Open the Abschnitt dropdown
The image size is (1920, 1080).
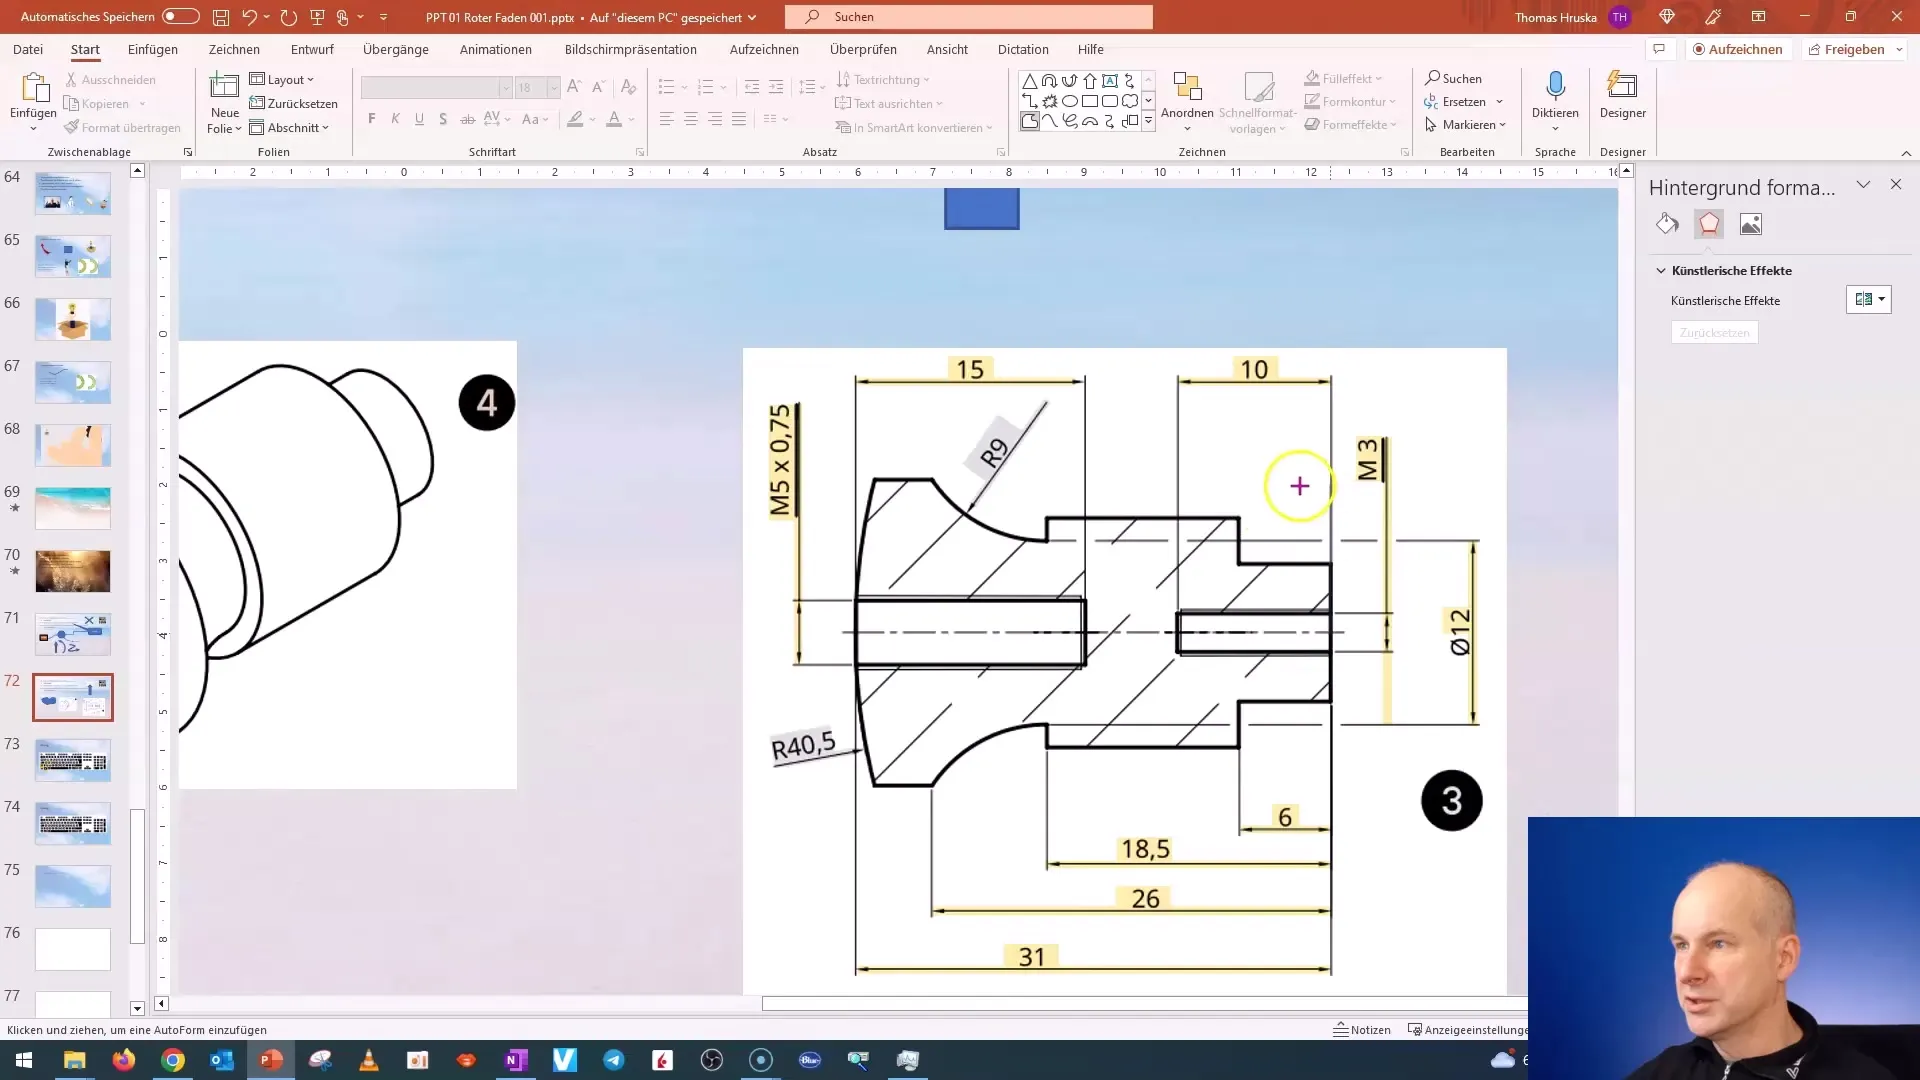pyautogui.click(x=289, y=127)
